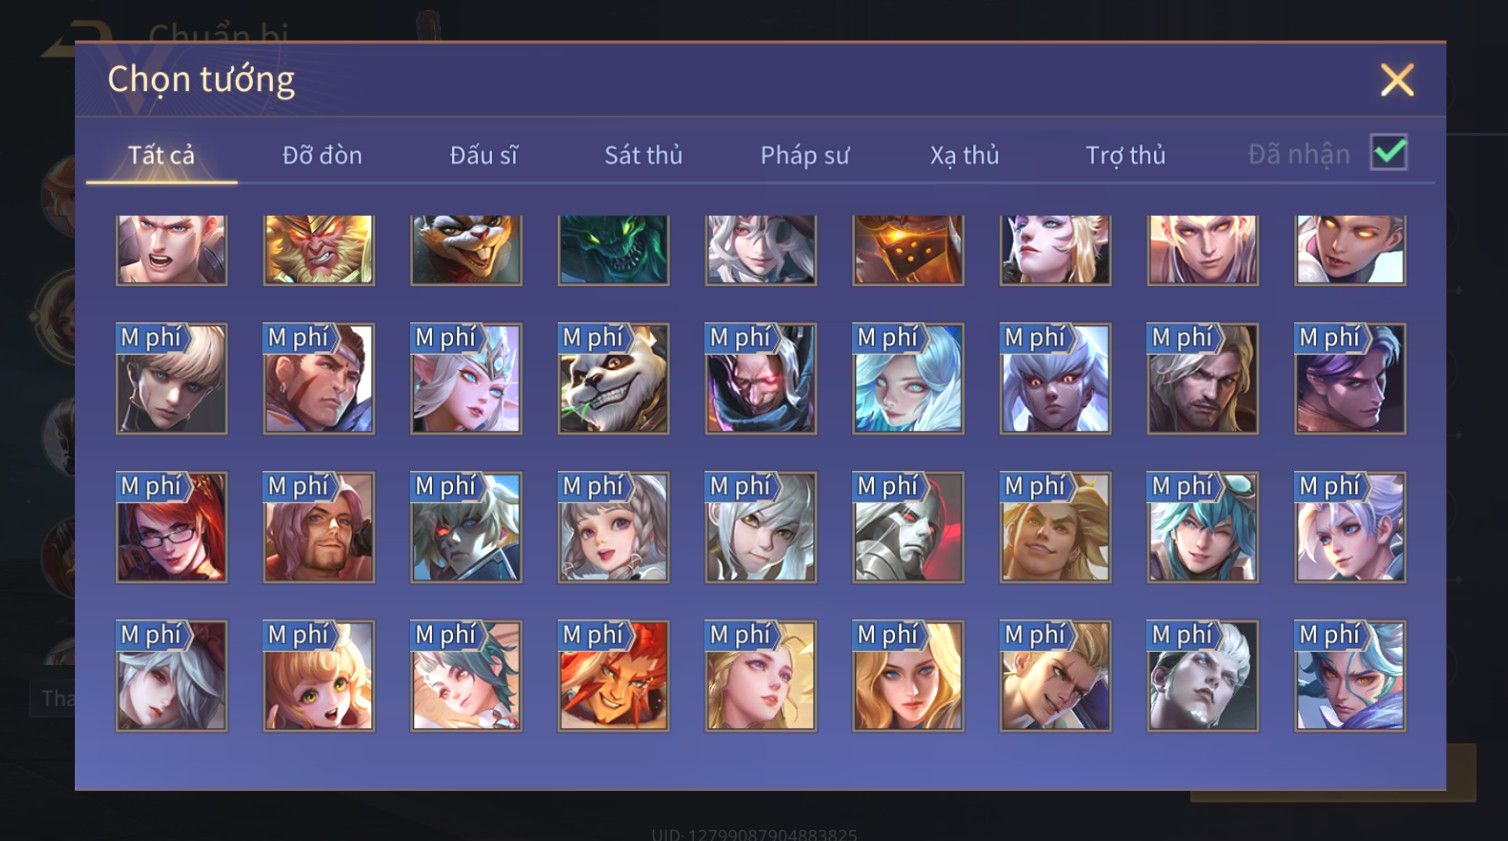Select the panda hero portrait
The width and height of the screenshot is (1508, 841).
[x=613, y=378]
